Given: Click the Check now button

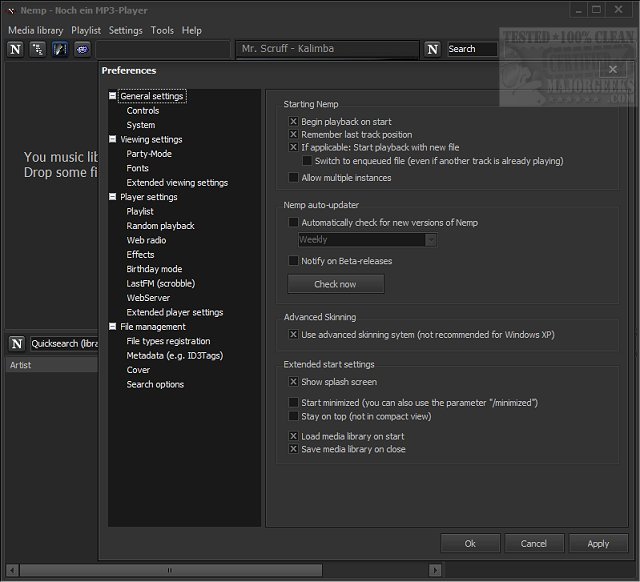Looking at the screenshot, I should [x=336, y=284].
